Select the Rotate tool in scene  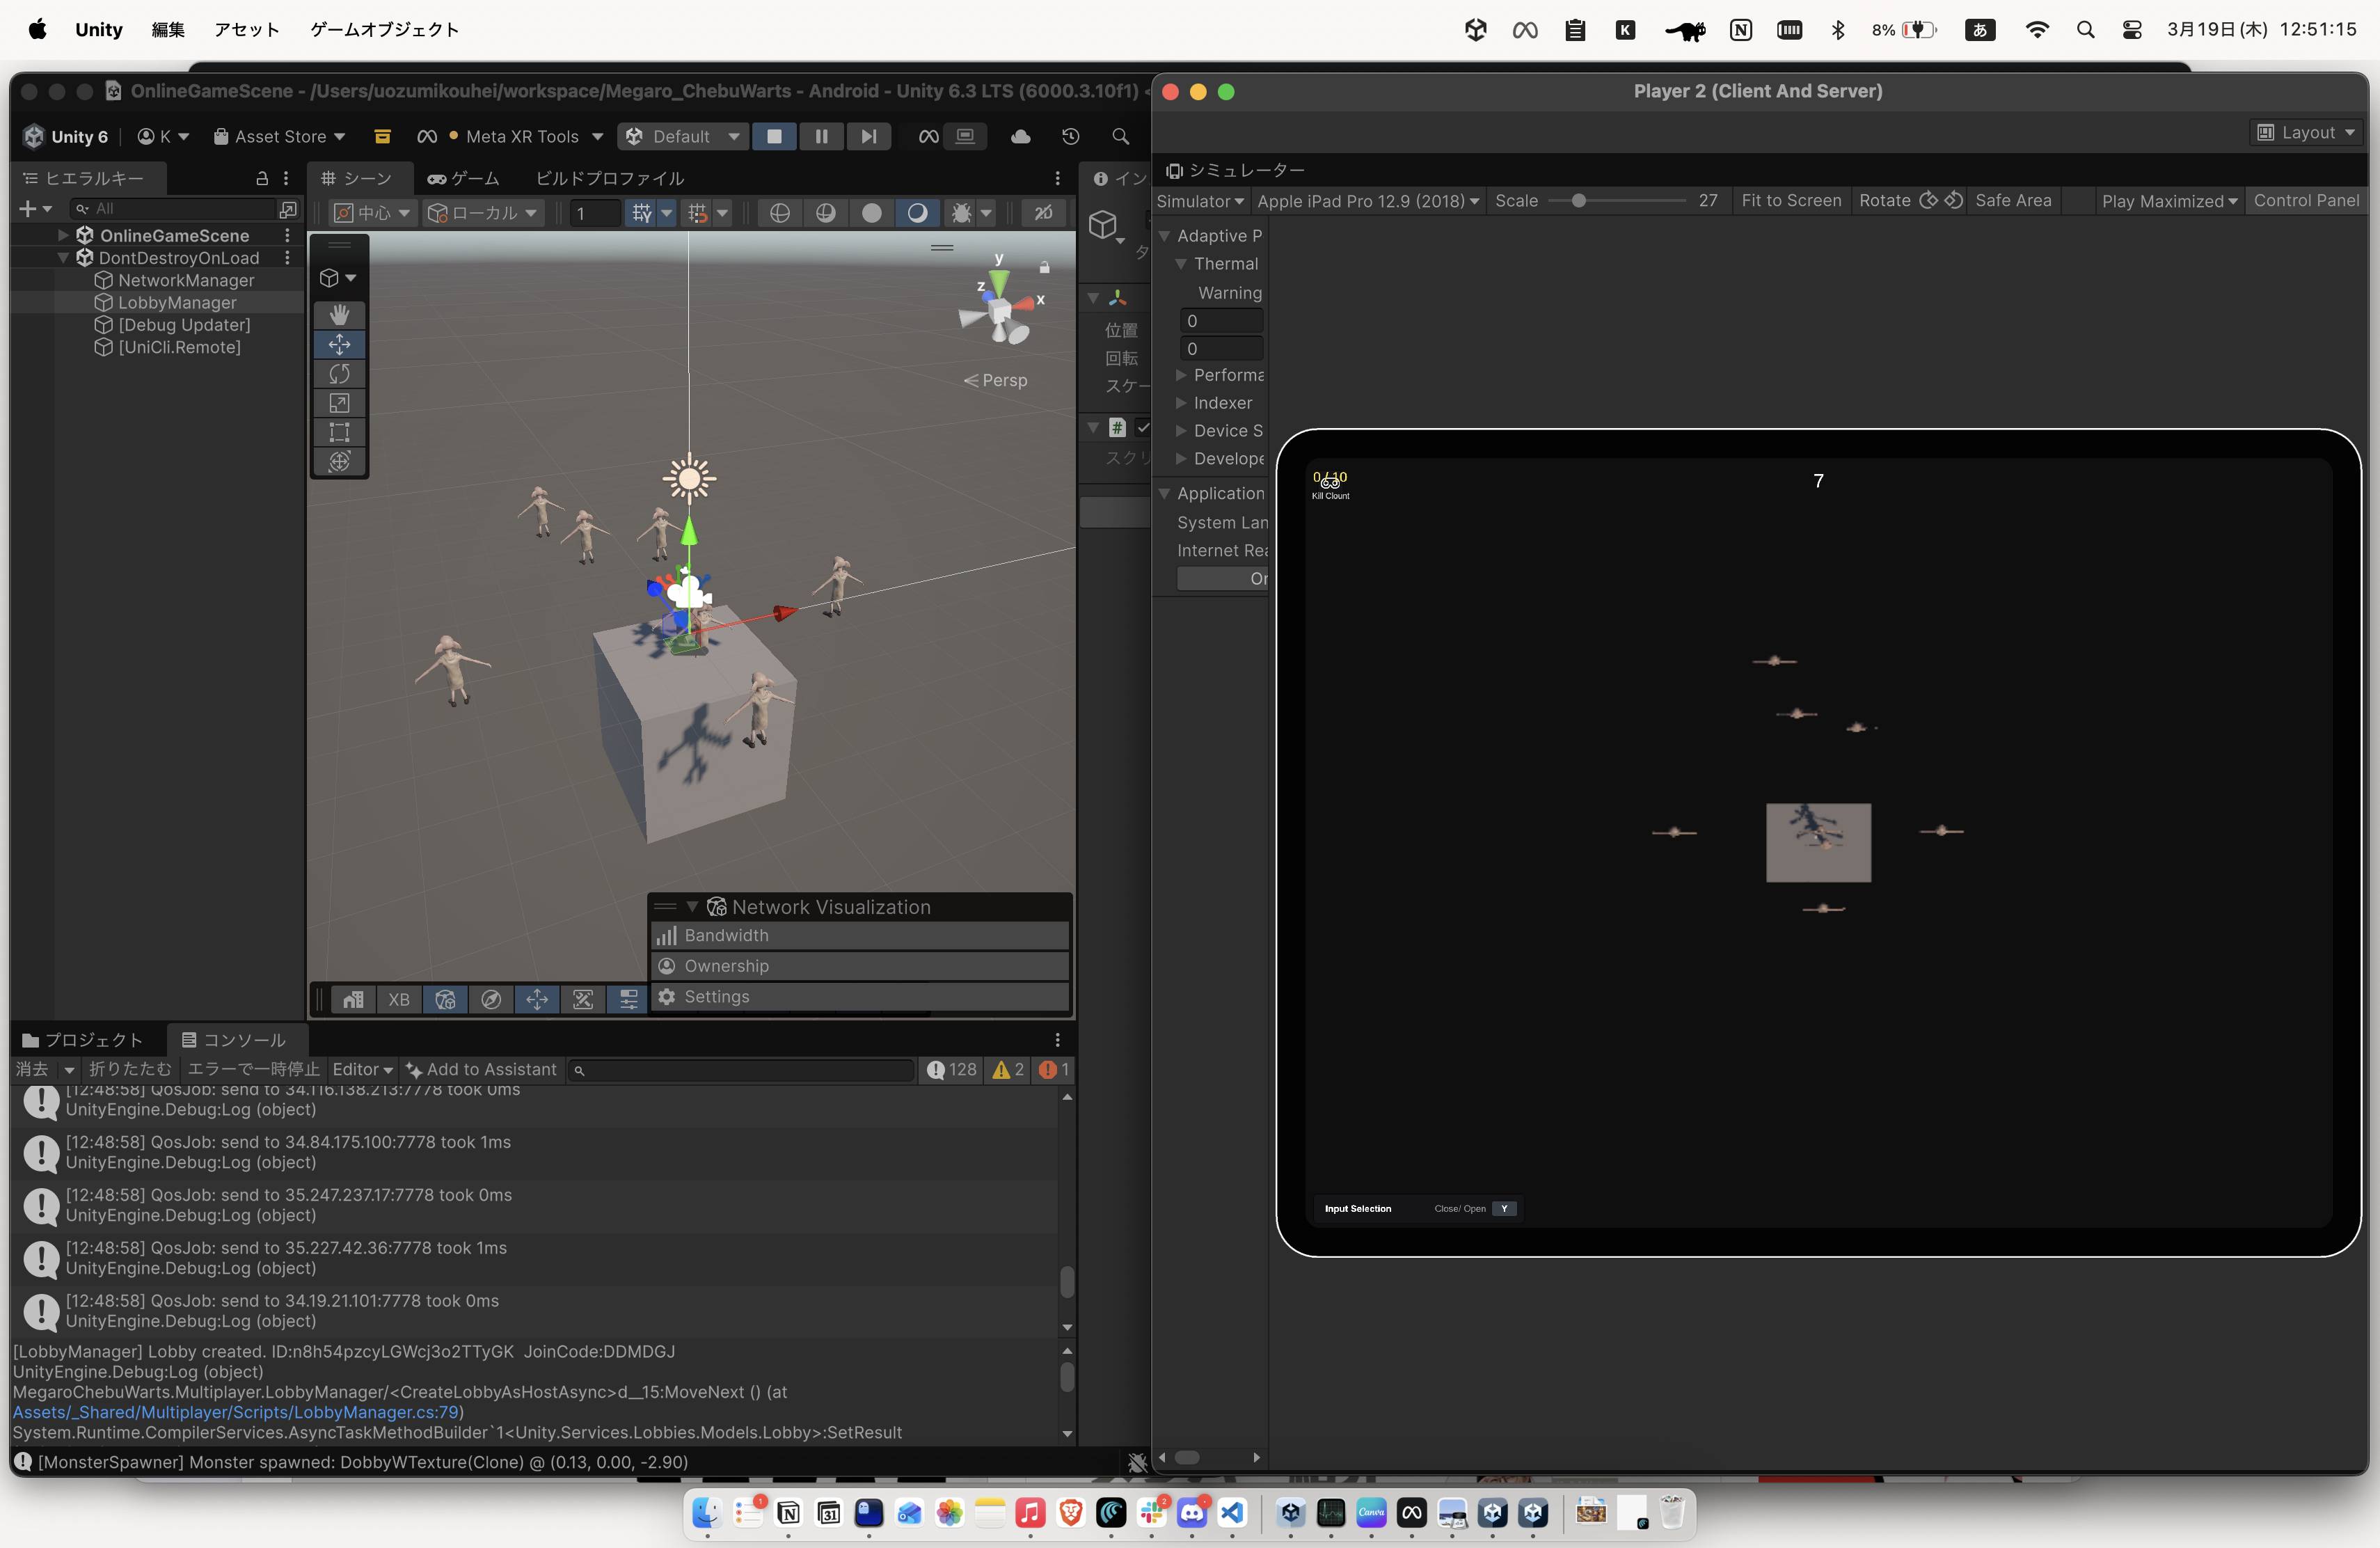(339, 374)
